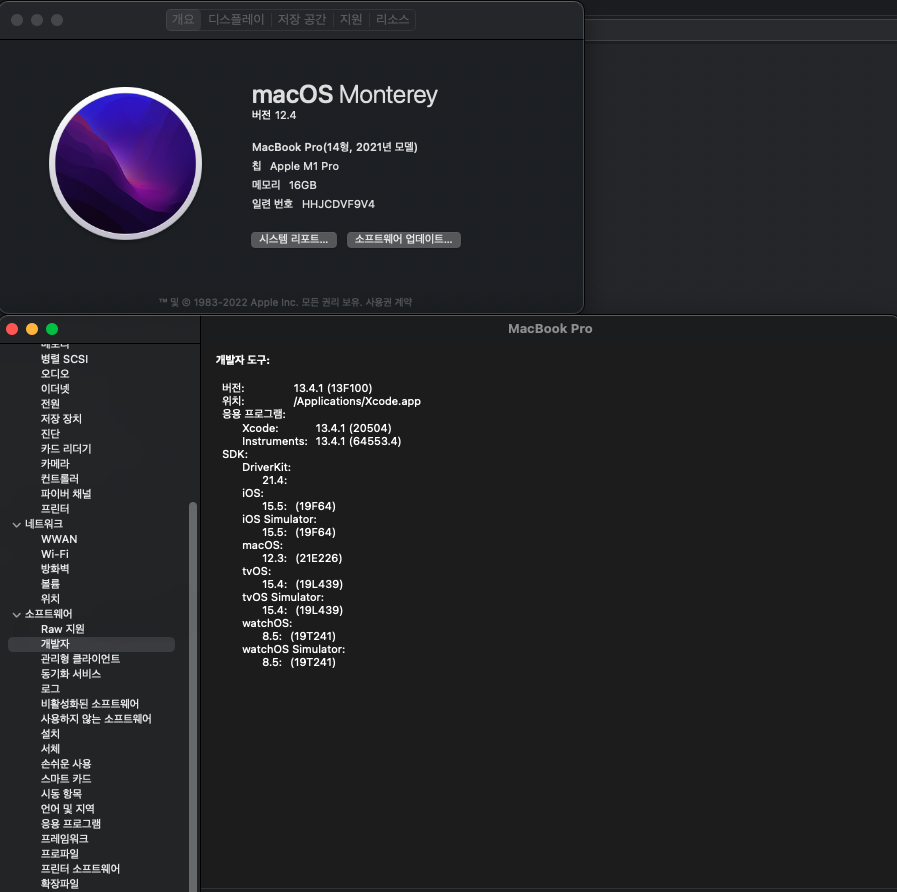Click the 시스템 리포트... button

click(293, 239)
